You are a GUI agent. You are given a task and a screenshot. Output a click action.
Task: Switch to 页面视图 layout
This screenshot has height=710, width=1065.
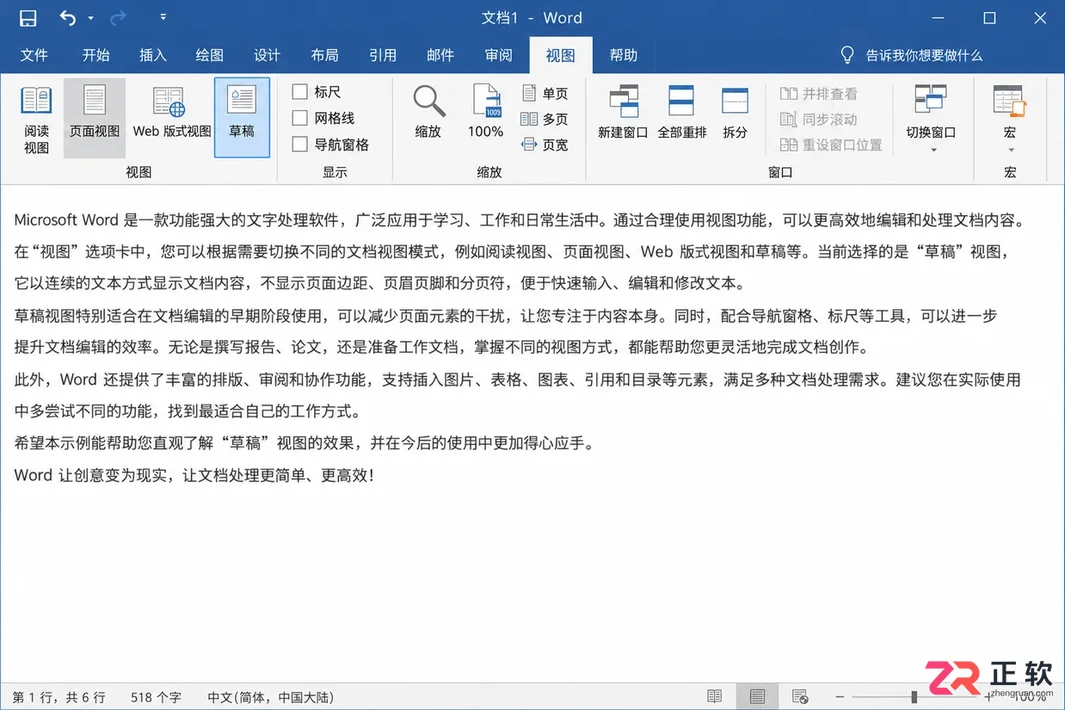click(94, 119)
